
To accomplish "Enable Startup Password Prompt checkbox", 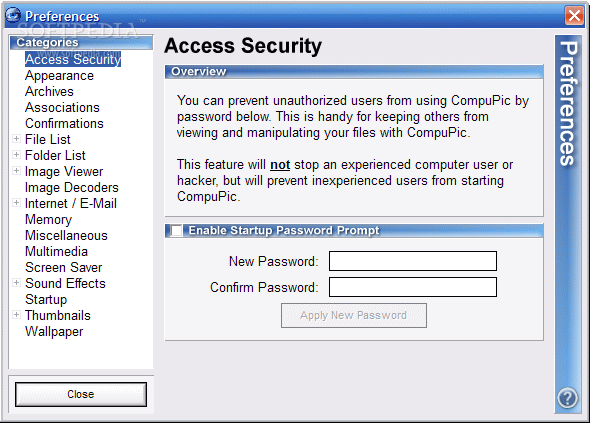I will (176, 230).
